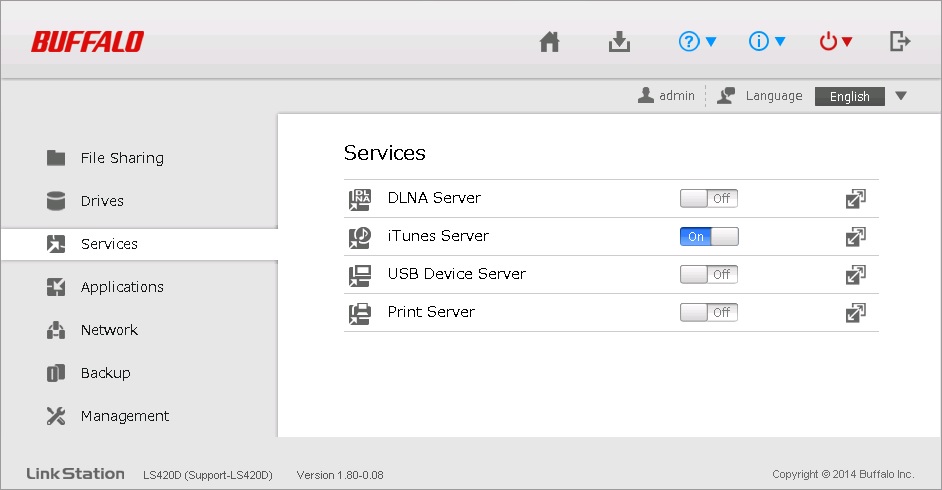This screenshot has height=490, width=942.
Task: Open the red power options menu
Action: coord(836,41)
